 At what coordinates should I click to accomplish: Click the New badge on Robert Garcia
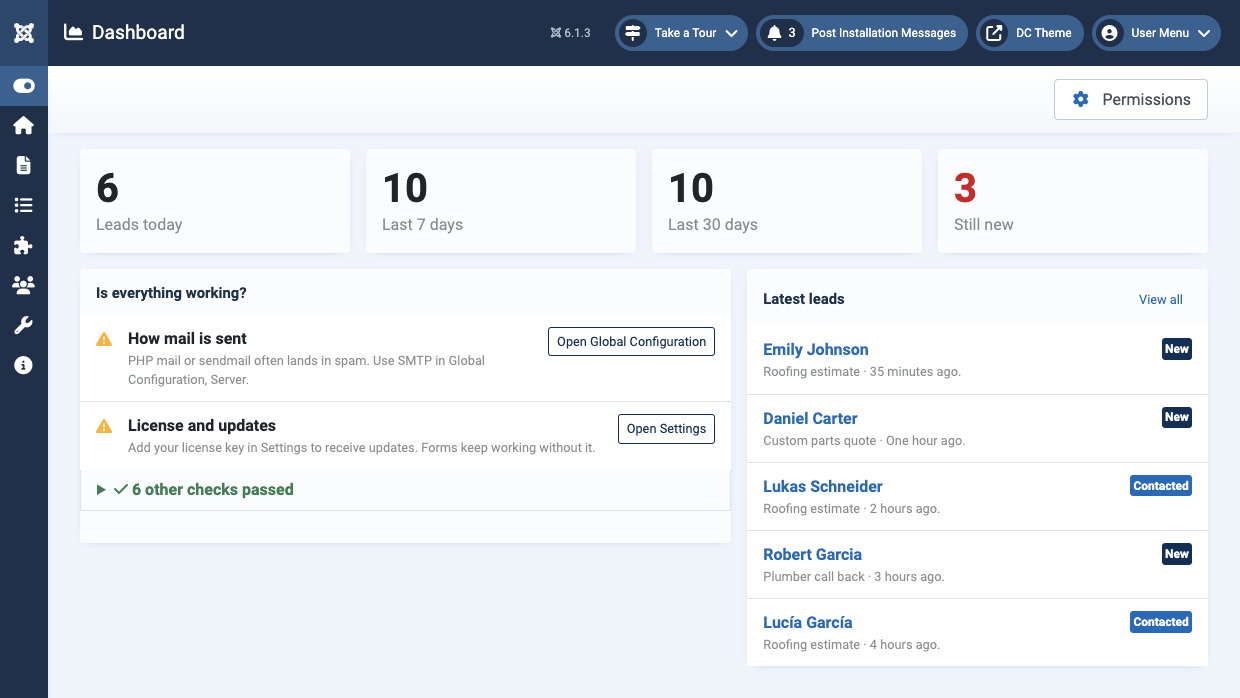pos(1177,554)
